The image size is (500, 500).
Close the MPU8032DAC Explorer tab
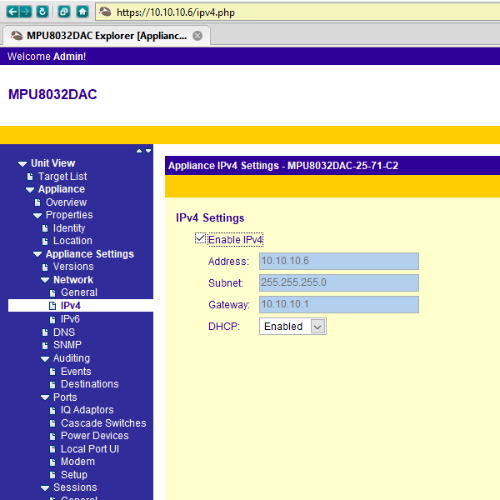tap(198, 36)
